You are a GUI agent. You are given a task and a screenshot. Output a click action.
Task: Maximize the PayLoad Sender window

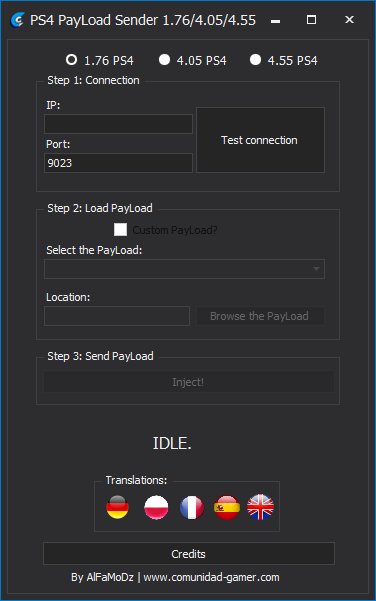312,20
